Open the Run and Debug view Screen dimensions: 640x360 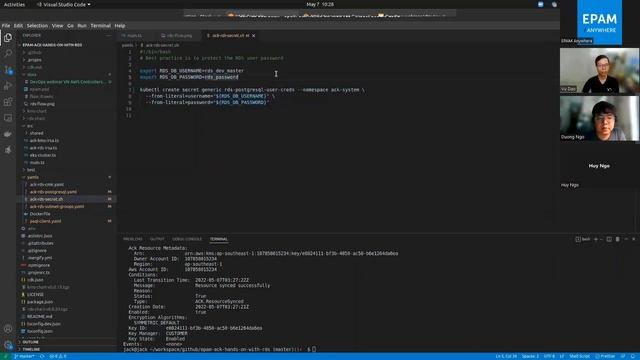coord(8,86)
